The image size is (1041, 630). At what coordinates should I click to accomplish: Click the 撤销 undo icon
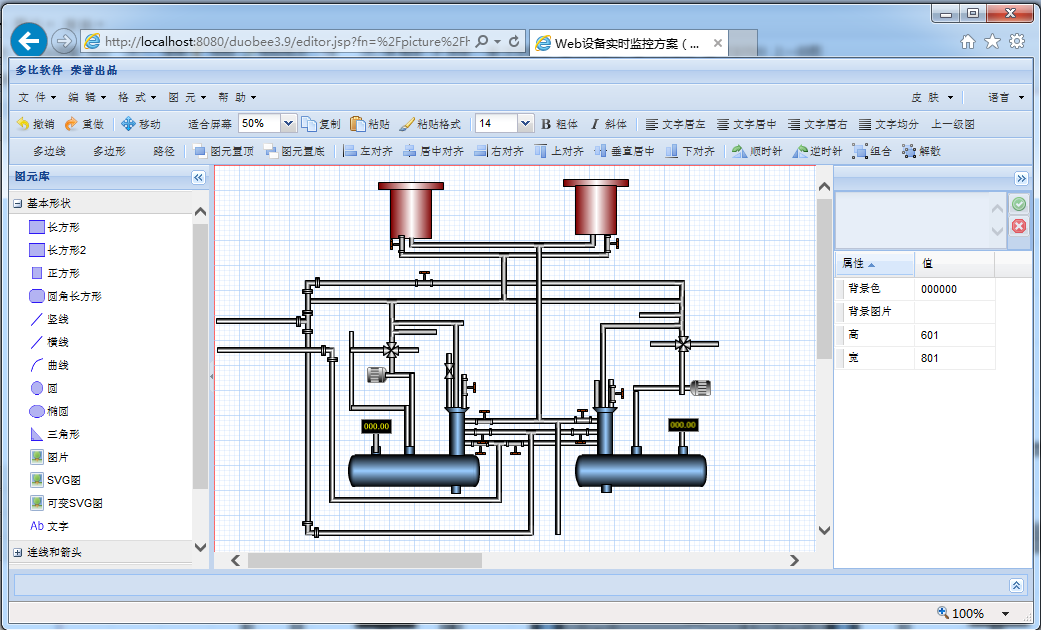(x=23, y=124)
